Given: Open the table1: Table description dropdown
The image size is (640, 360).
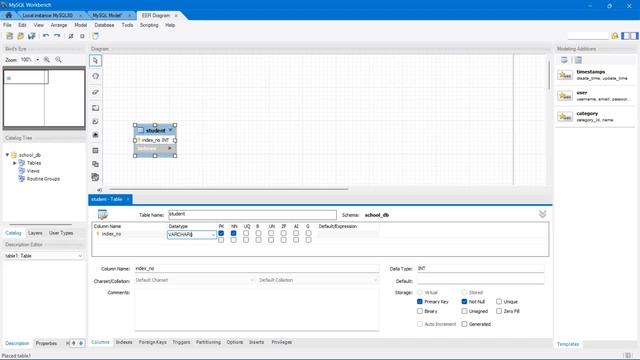Looking at the screenshot, I should click(x=44, y=256).
